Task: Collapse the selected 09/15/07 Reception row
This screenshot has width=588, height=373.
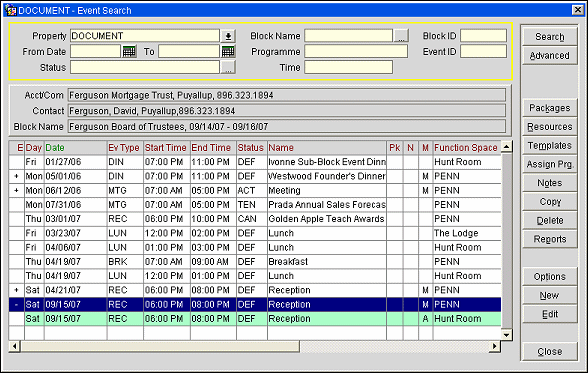Action: pos(16,304)
